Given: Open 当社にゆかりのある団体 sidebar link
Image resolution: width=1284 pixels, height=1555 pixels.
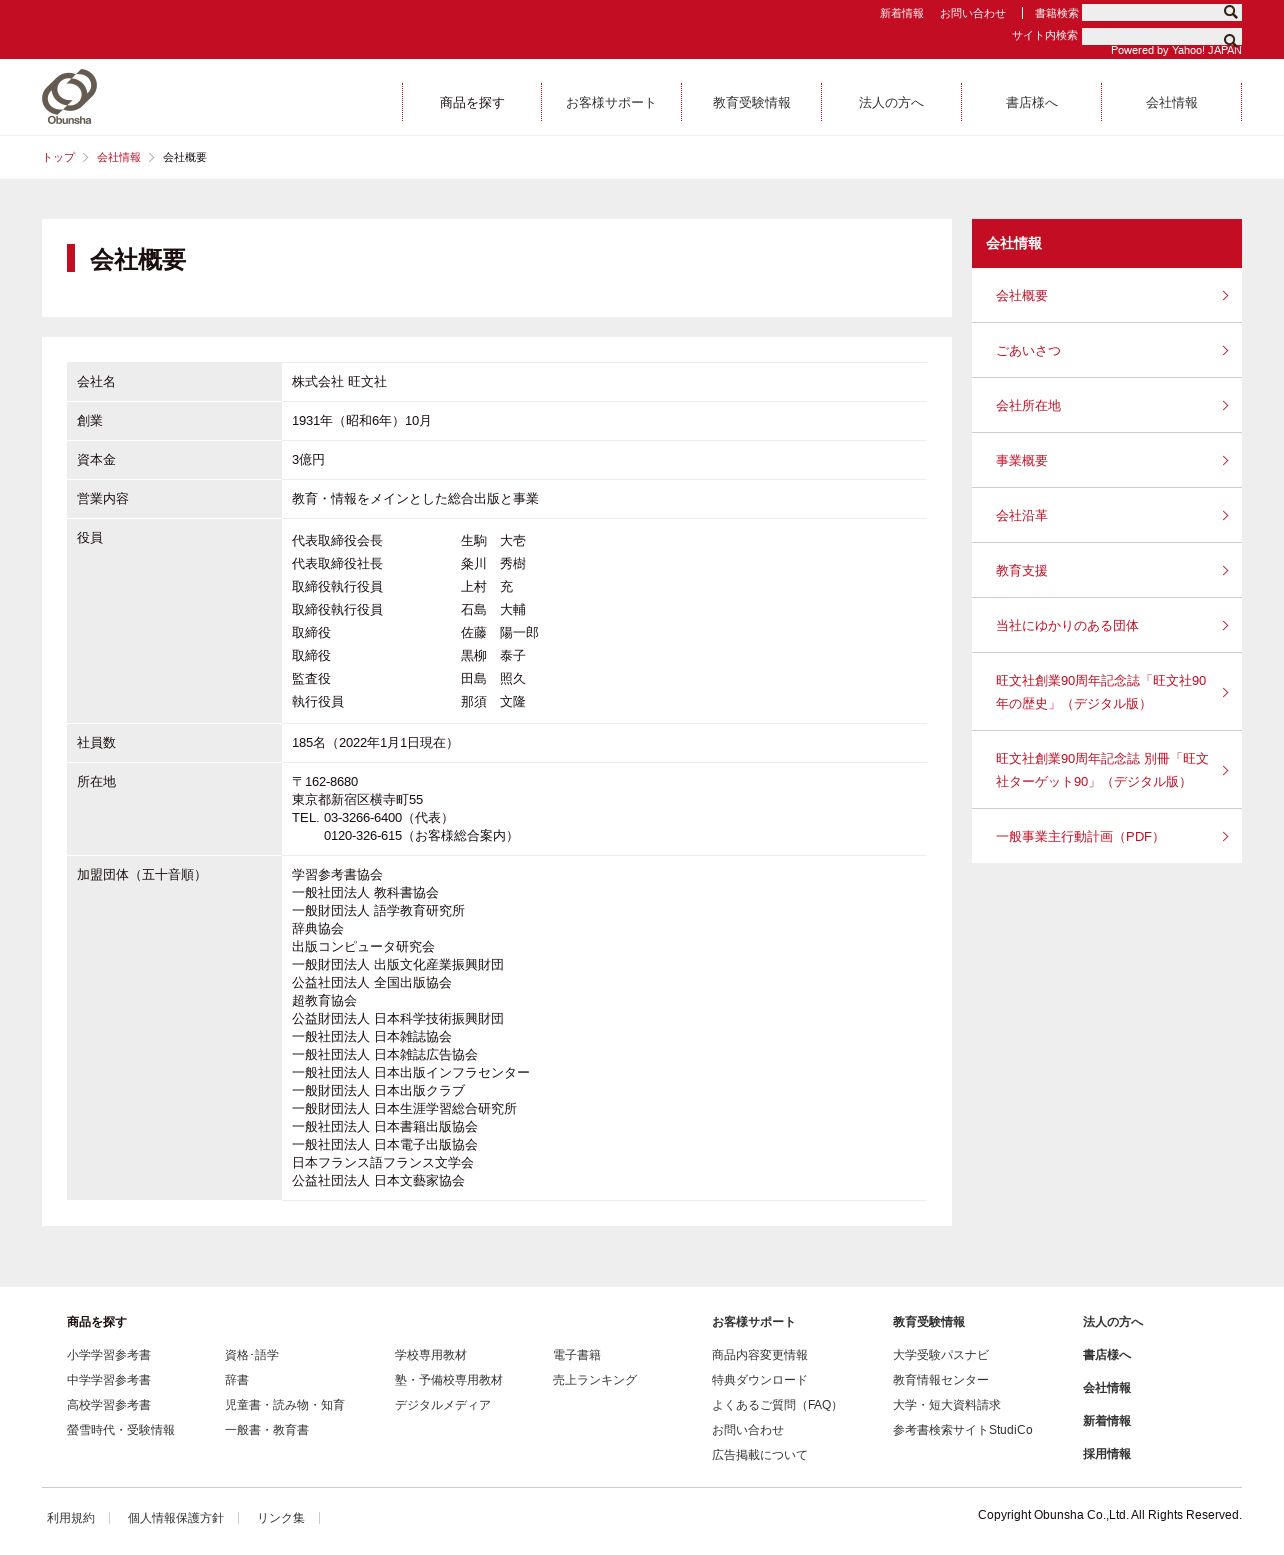Looking at the screenshot, I should click(1107, 625).
